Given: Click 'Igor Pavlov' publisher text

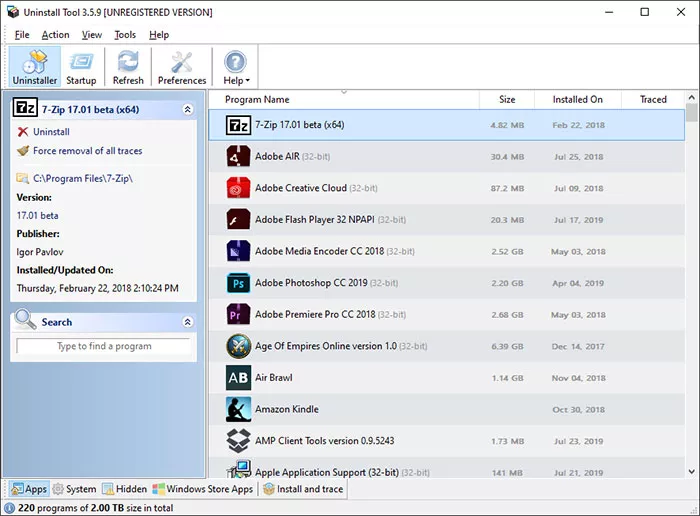Looking at the screenshot, I should point(40,252).
